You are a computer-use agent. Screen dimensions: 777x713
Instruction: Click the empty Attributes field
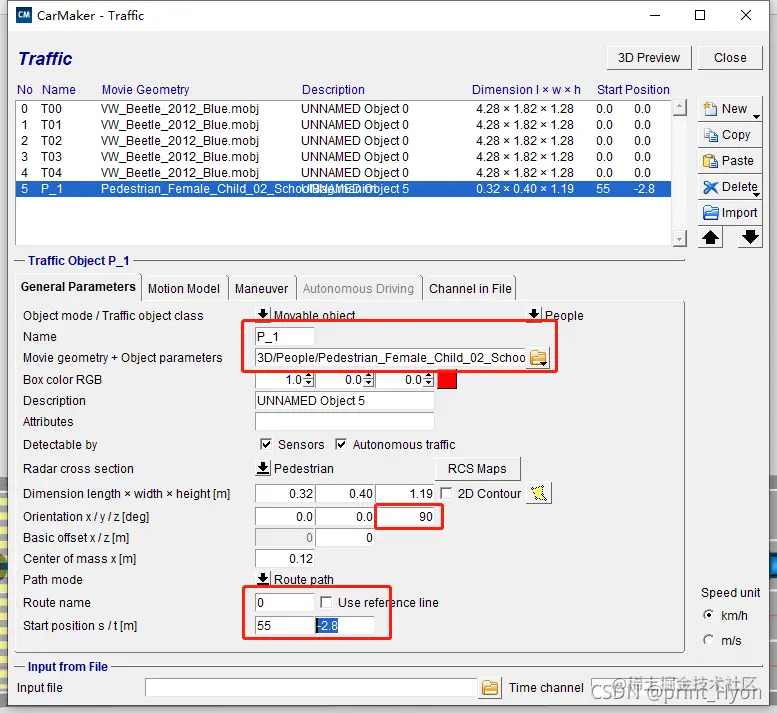pos(344,421)
